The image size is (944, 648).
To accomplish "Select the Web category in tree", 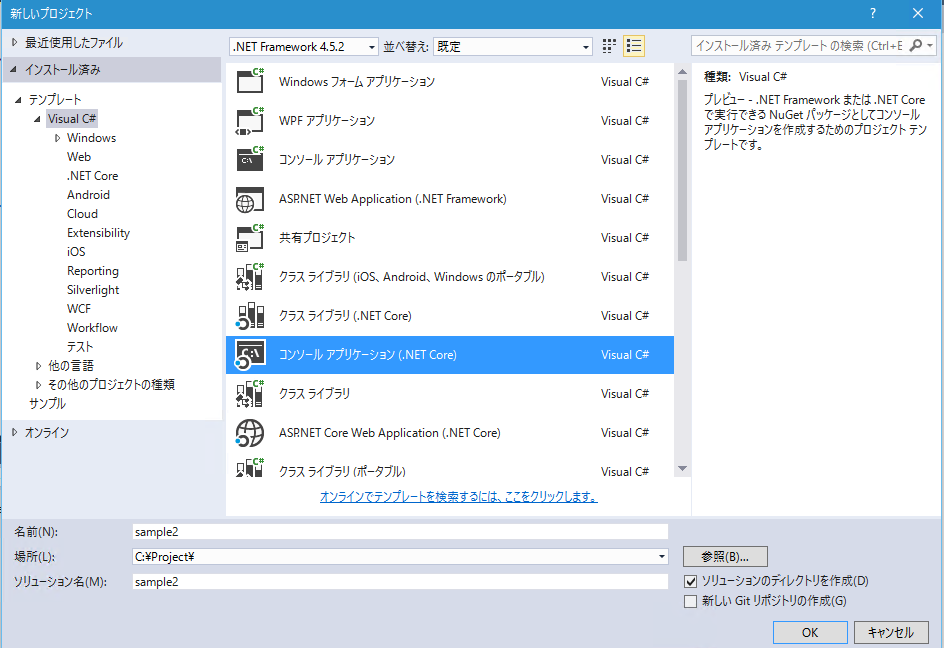I will click(x=79, y=157).
